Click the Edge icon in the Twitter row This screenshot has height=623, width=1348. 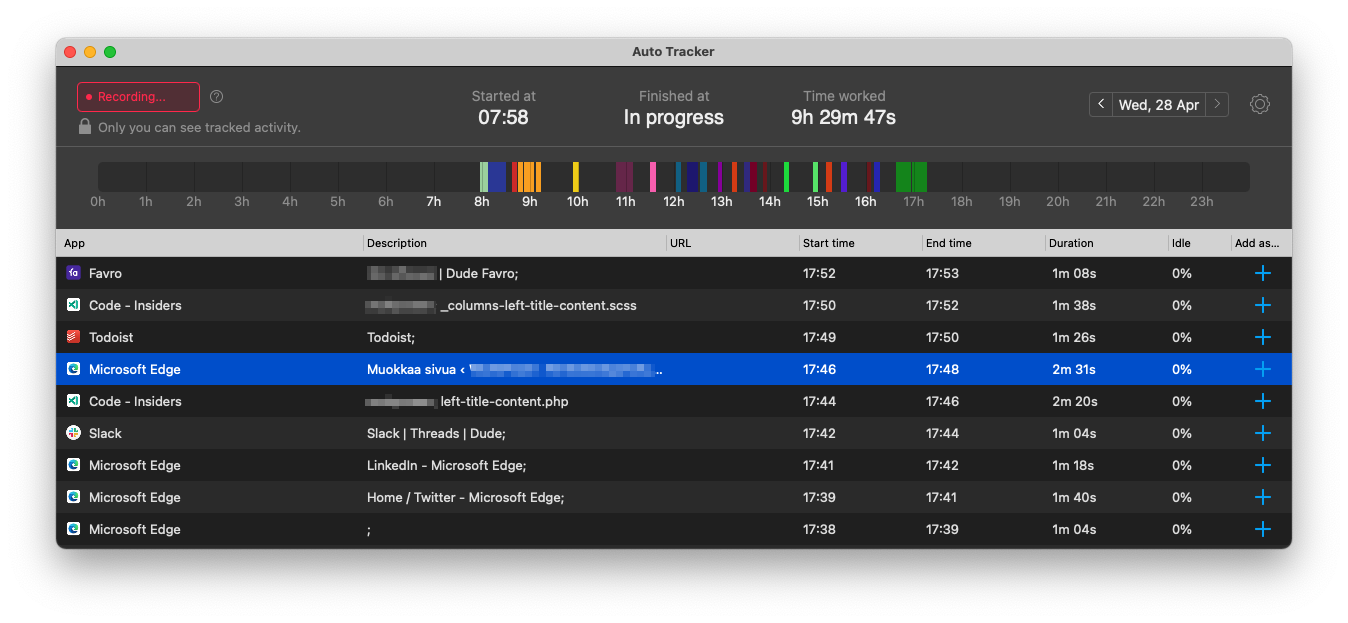pyautogui.click(x=73, y=497)
